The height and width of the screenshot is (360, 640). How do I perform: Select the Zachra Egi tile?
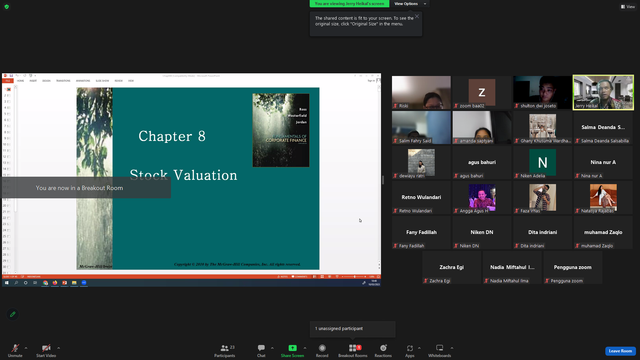pyautogui.click(x=451, y=268)
